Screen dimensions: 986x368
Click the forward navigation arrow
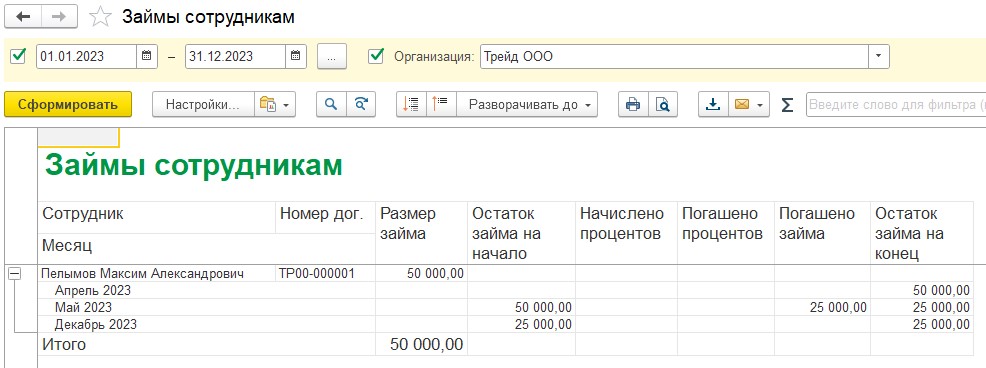click(59, 17)
